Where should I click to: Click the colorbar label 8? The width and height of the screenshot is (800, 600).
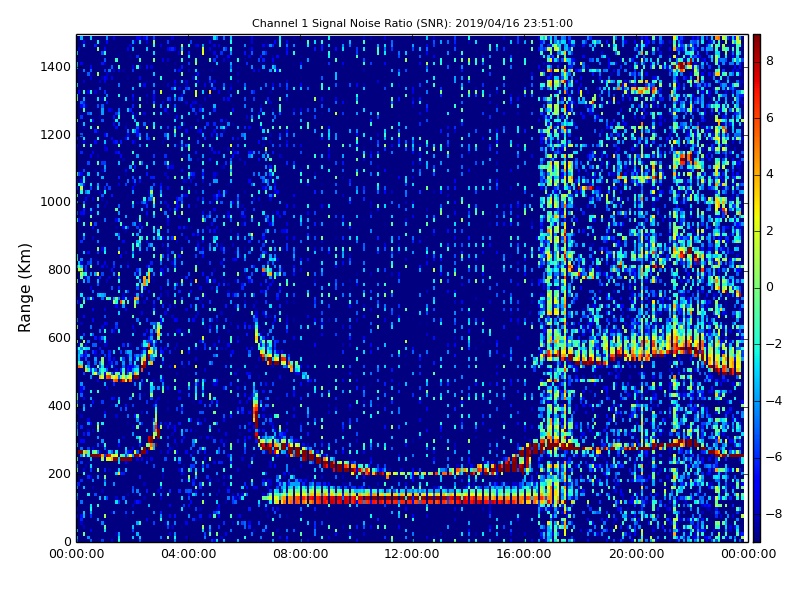(x=770, y=61)
